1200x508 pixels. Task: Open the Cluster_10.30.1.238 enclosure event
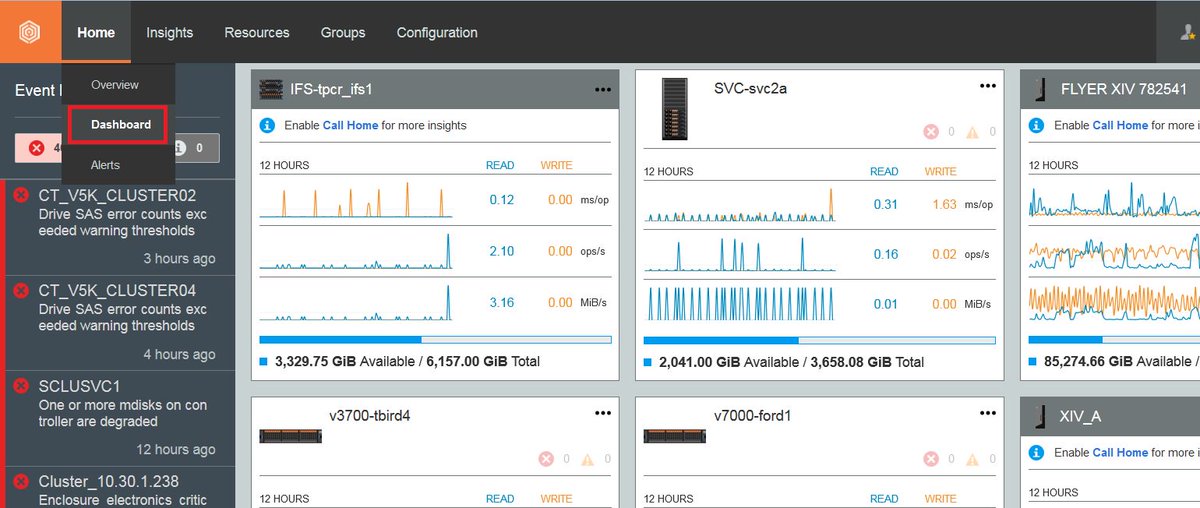click(x=118, y=488)
